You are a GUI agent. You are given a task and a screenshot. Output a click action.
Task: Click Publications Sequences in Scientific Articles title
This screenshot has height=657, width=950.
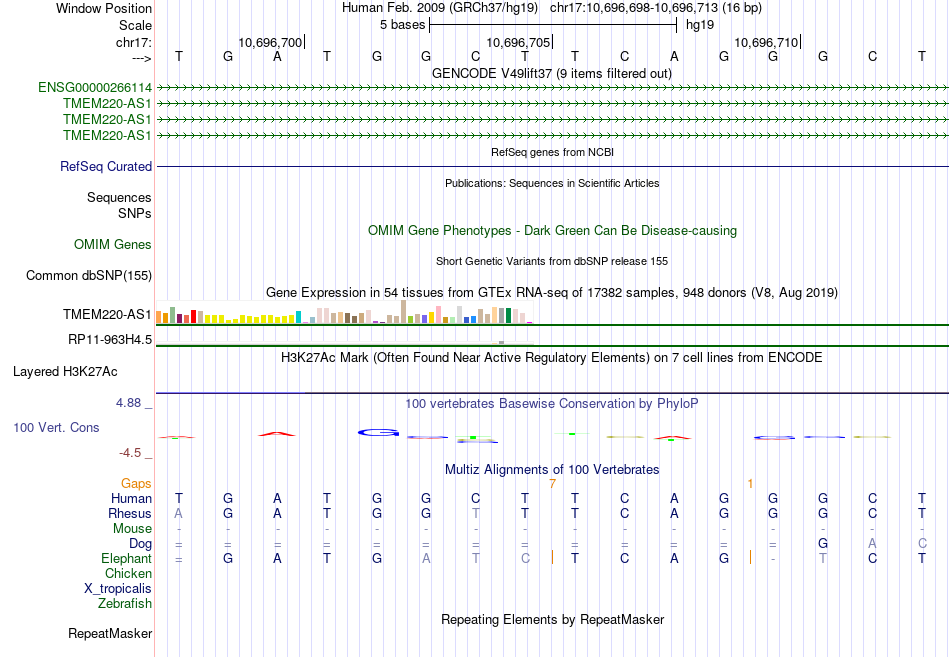tap(552, 184)
